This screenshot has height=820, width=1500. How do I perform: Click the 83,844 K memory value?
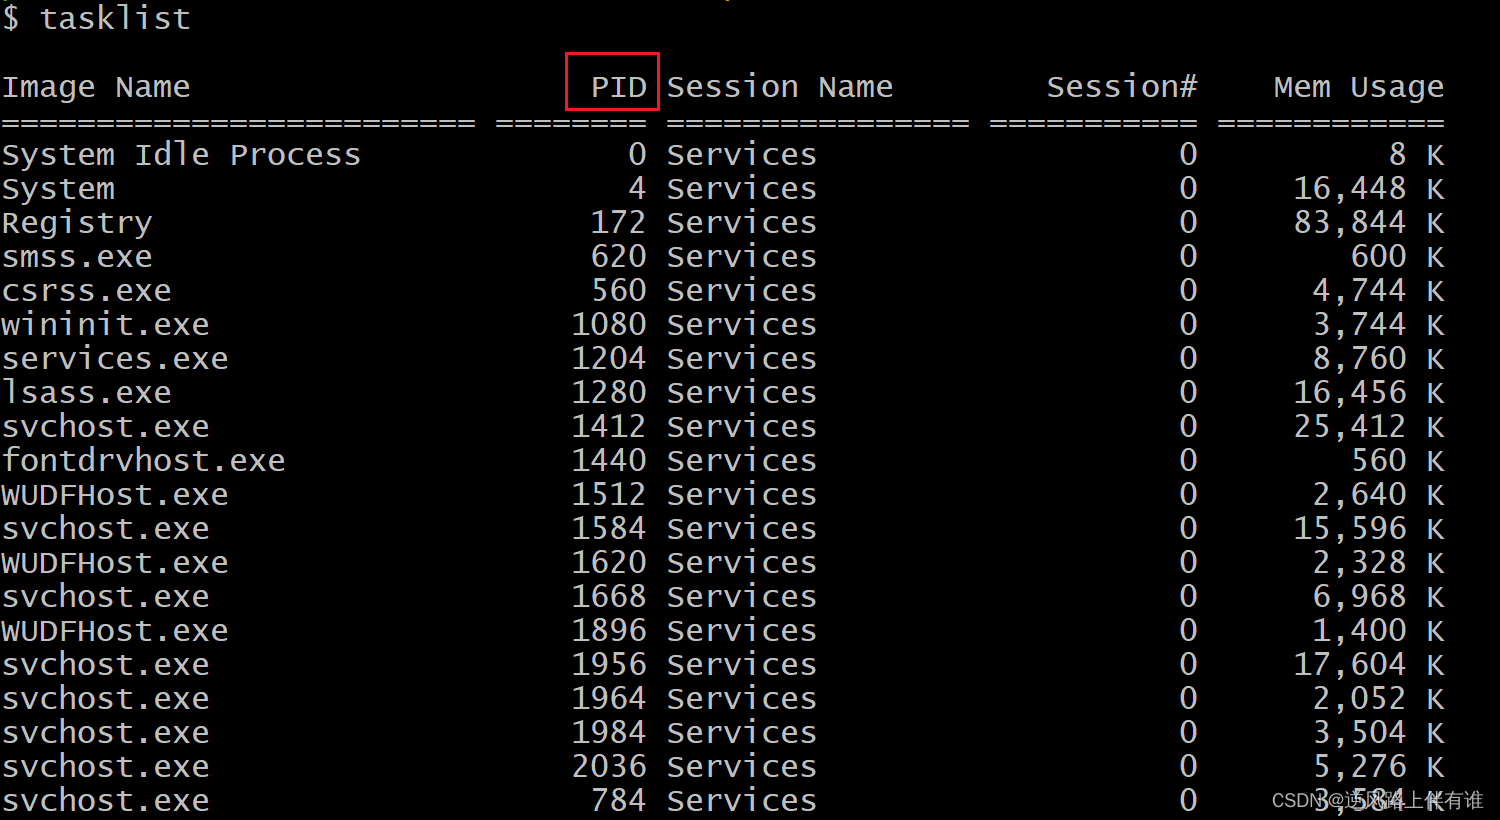pos(1368,223)
